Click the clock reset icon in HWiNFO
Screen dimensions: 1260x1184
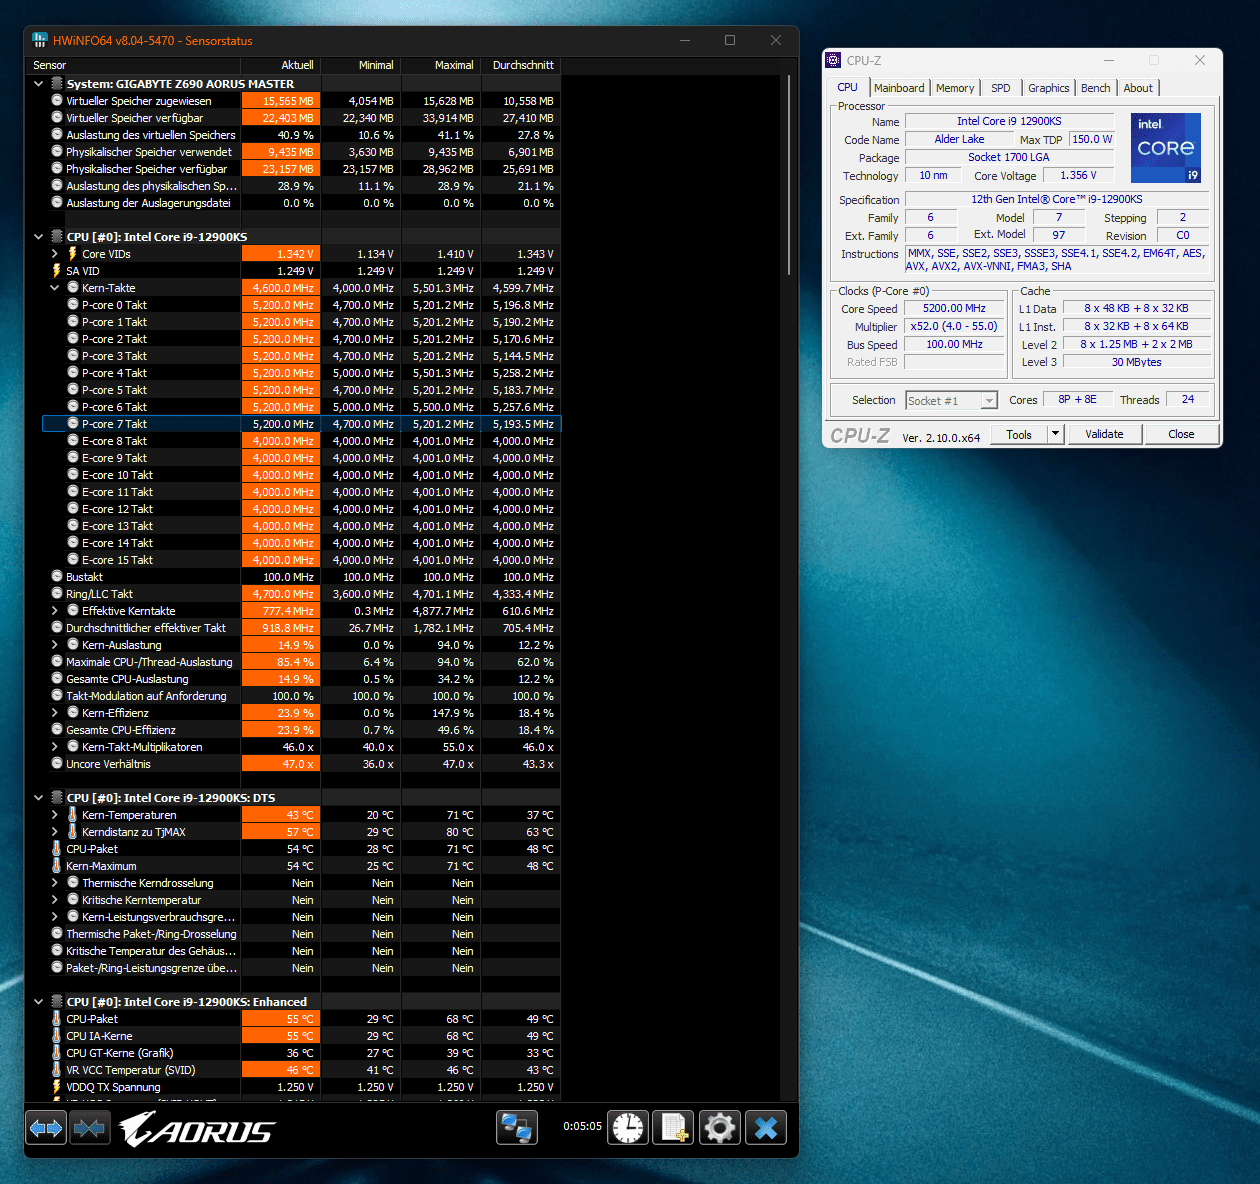(x=628, y=1128)
